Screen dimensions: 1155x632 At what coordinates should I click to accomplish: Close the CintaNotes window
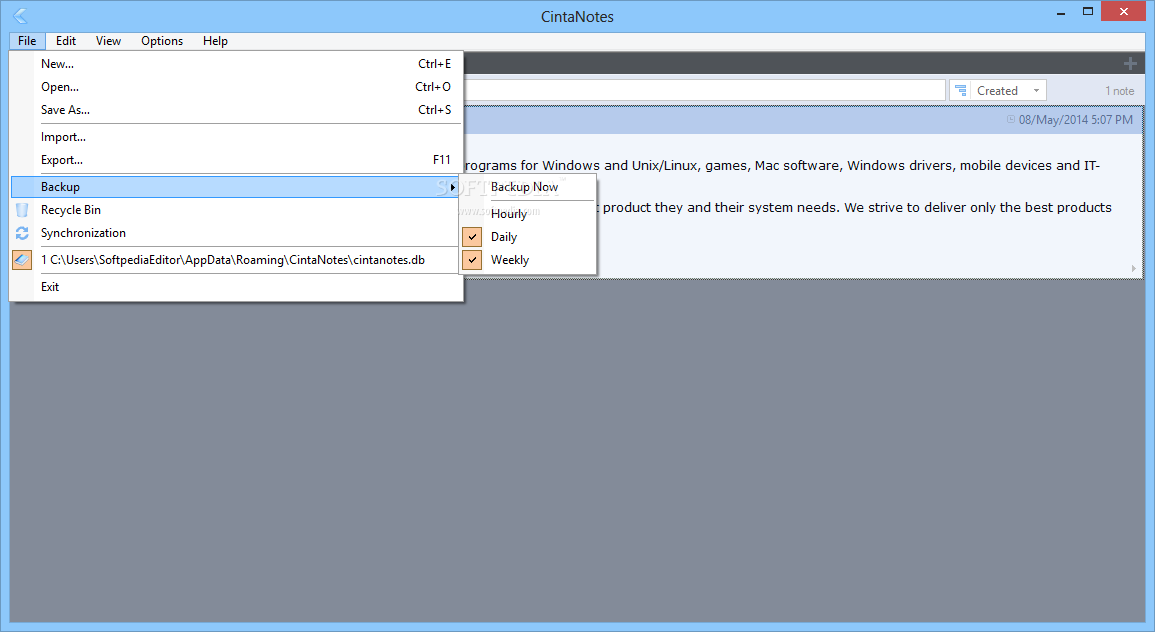coord(1123,12)
